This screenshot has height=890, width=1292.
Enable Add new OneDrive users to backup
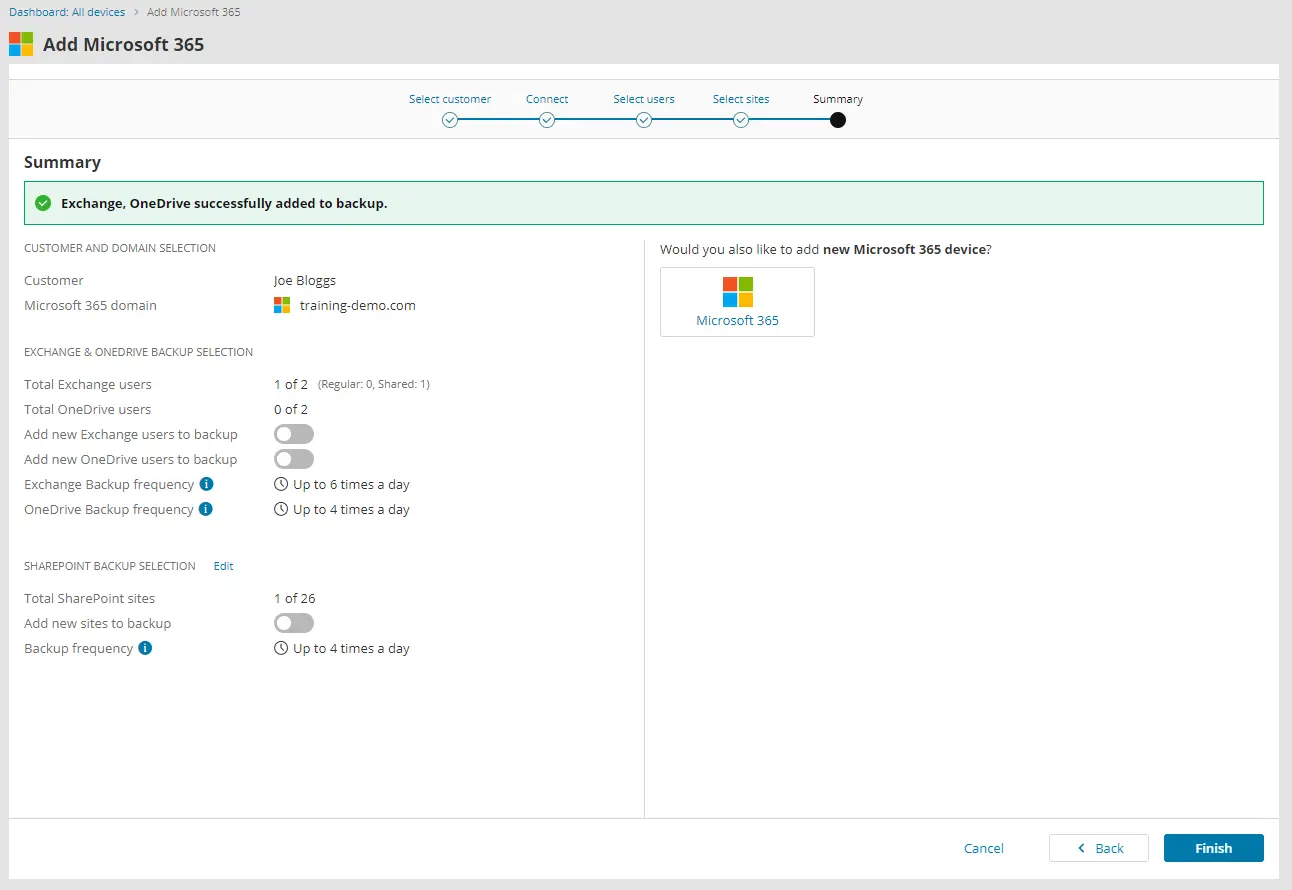294,459
